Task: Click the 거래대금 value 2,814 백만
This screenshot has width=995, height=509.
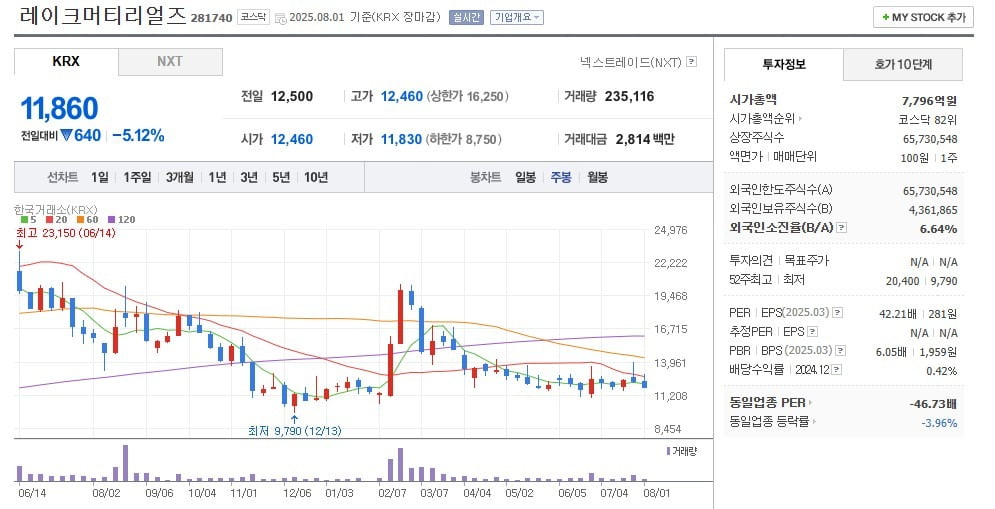Action: [645, 139]
